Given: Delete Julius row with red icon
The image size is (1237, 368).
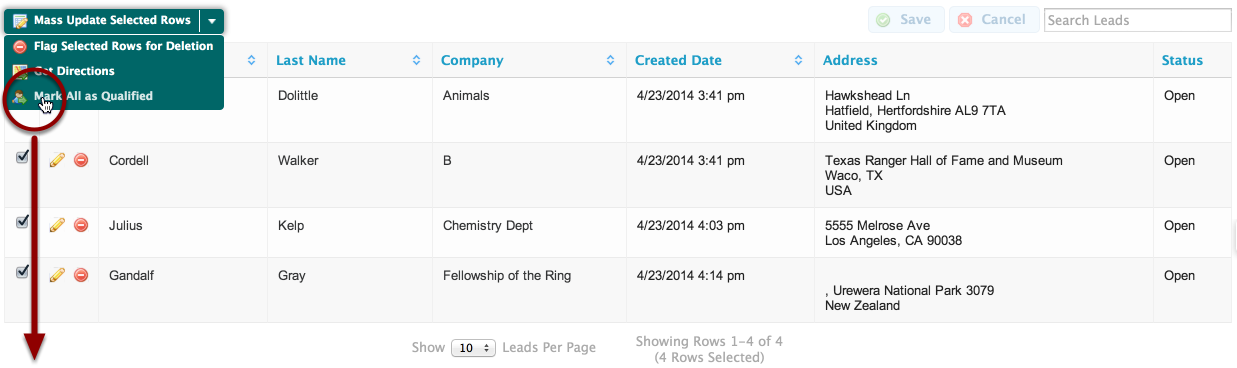Looking at the screenshot, I should (x=81, y=225).
